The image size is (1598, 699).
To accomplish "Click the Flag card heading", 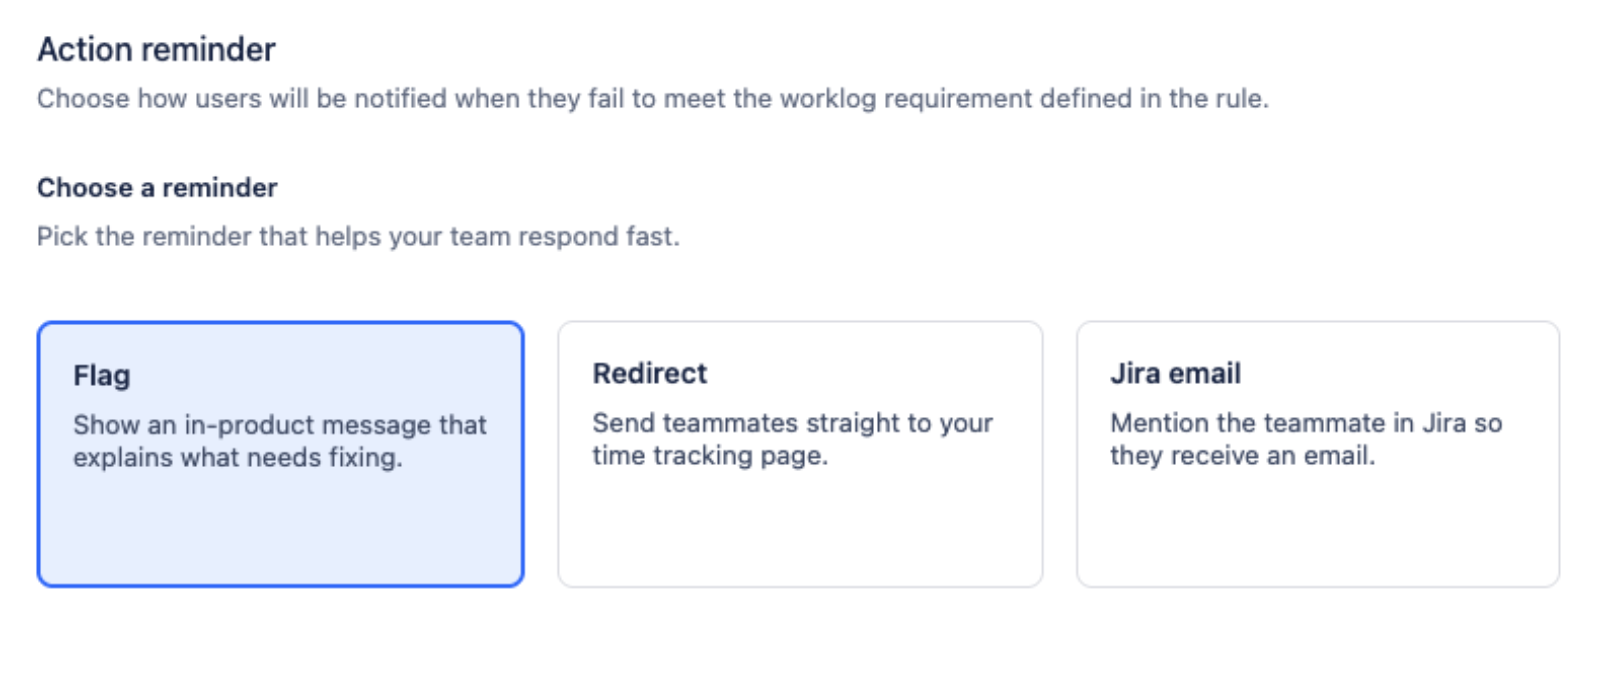I will click(101, 377).
